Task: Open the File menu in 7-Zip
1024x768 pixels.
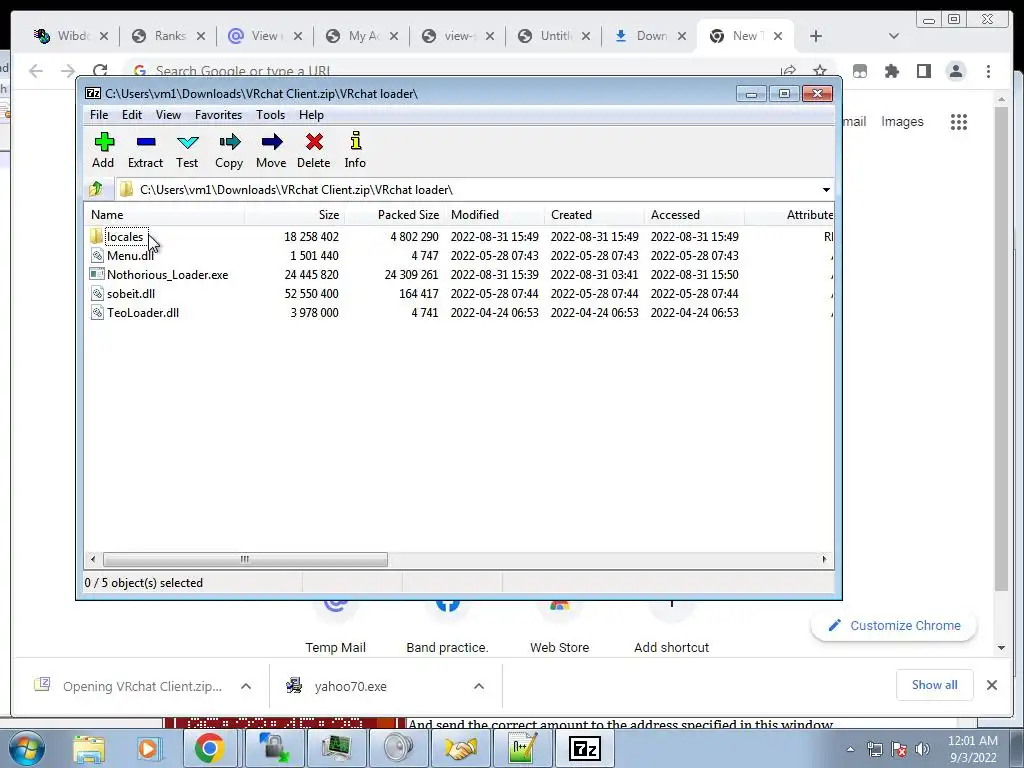Action: coord(99,114)
